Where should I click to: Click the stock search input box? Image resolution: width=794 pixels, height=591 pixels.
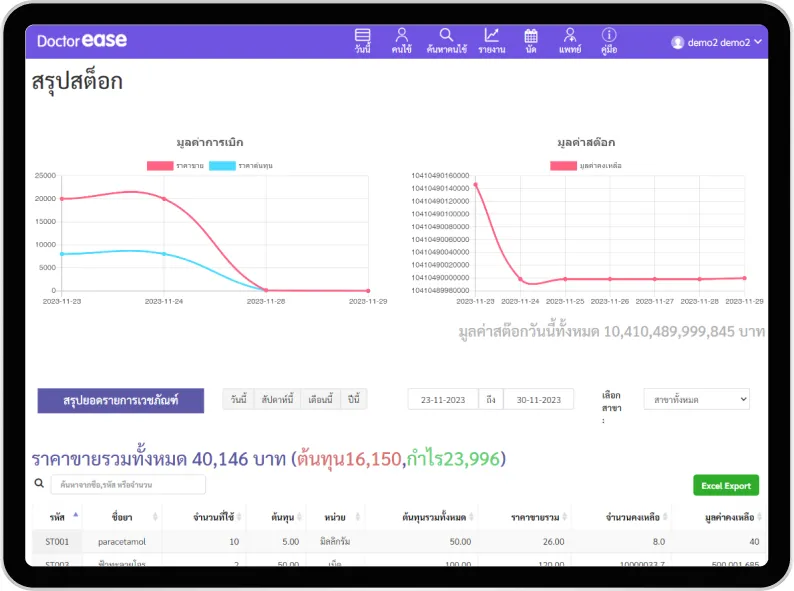127,485
